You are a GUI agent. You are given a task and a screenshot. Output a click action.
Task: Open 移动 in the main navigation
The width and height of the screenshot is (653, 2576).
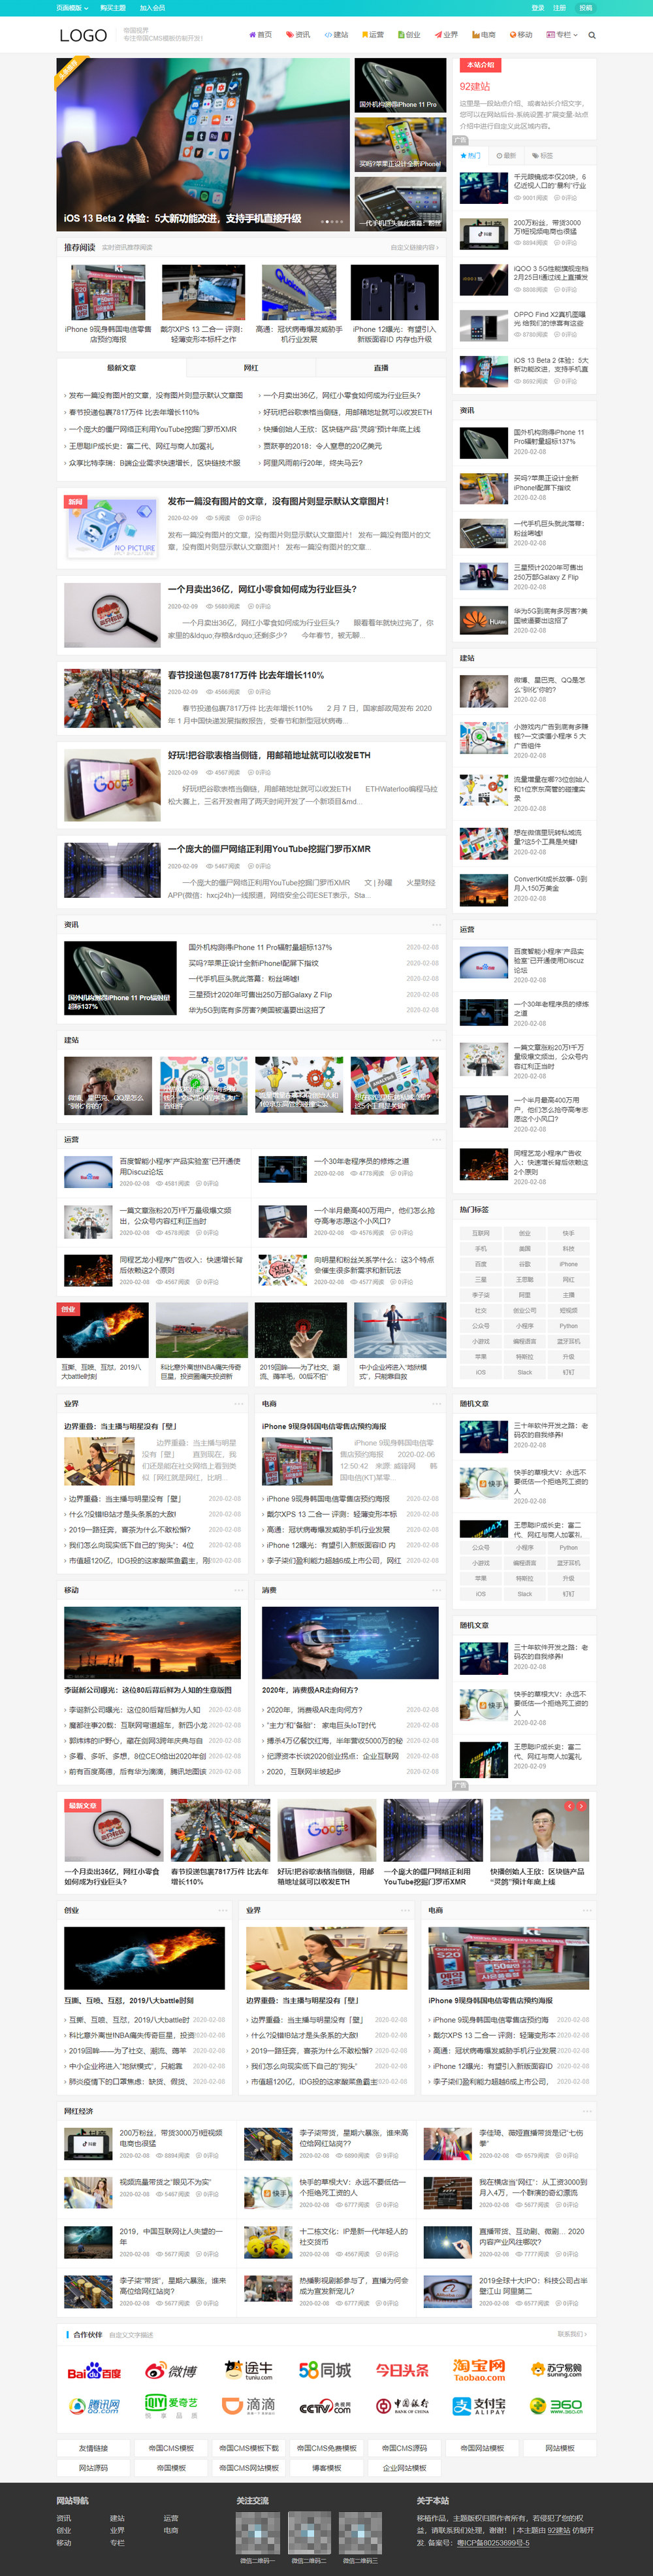coord(520,35)
